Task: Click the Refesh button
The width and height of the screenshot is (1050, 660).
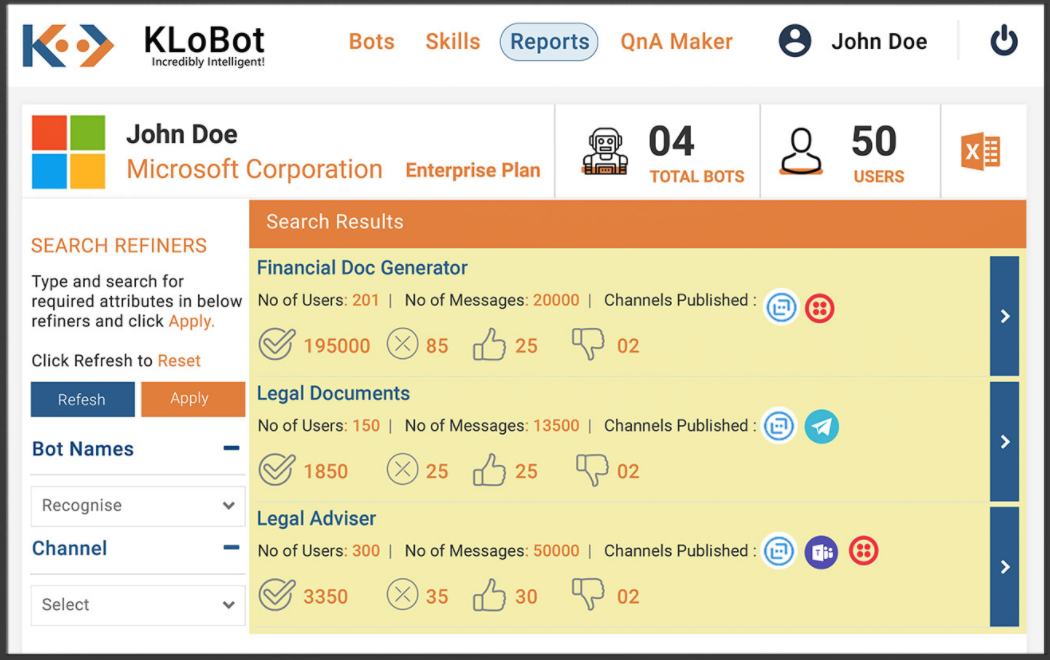Action: pyautogui.click(x=82, y=400)
